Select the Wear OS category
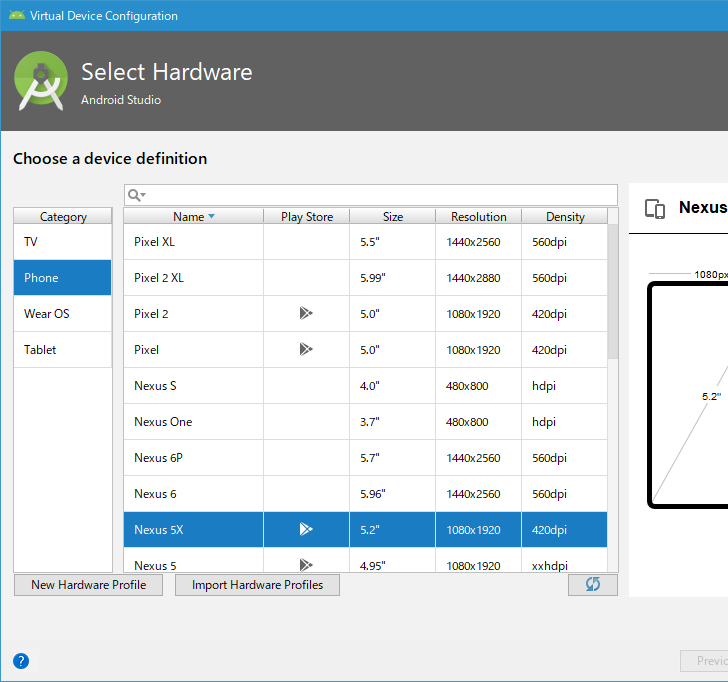The image size is (728, 682). click(63, 314)
